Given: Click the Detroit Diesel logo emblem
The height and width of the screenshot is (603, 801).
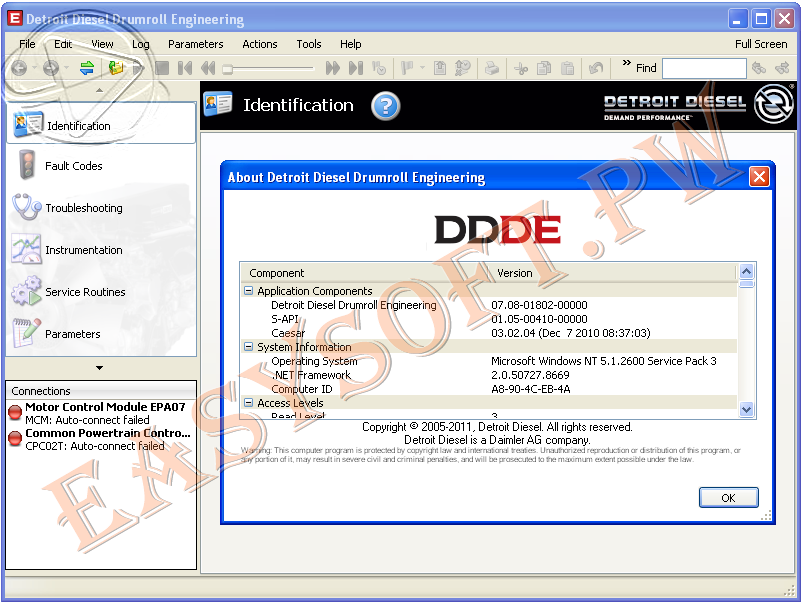Looking at the screenshot, I should click(x=774, y=104).
